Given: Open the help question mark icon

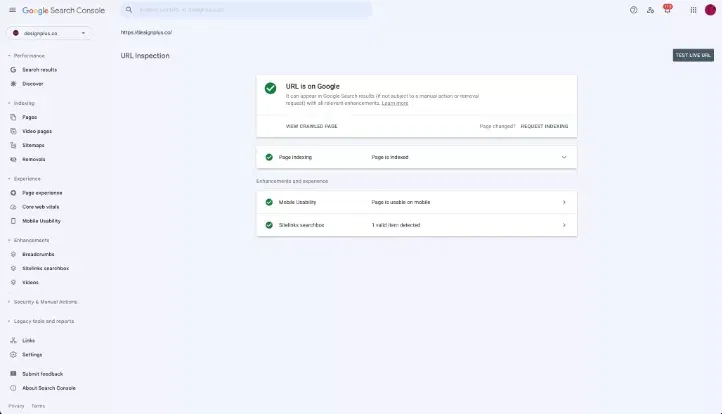Looking at the screenshot, I should pos(634,10).
